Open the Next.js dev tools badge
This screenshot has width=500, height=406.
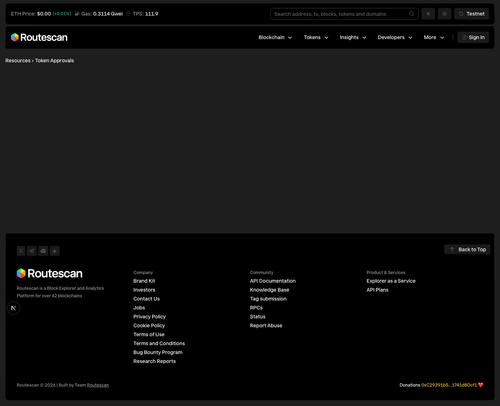(14, 308)
